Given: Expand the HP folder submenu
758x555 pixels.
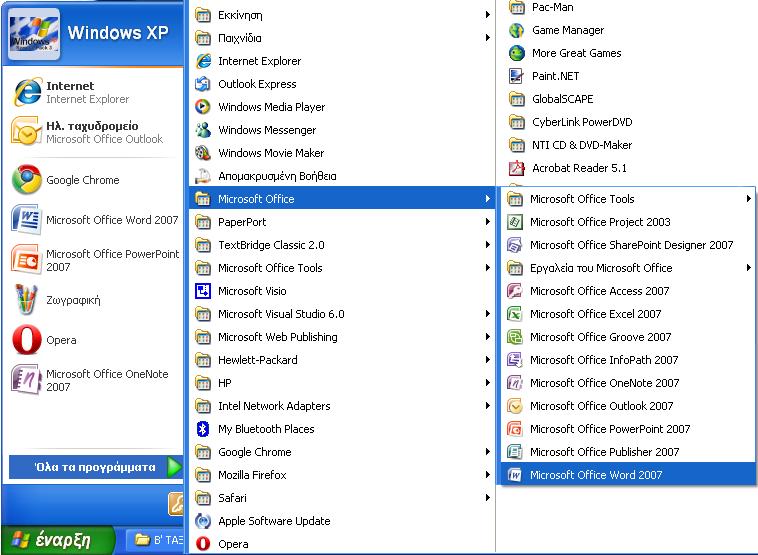Looking at the screenshot, I should tap(343, 383).
